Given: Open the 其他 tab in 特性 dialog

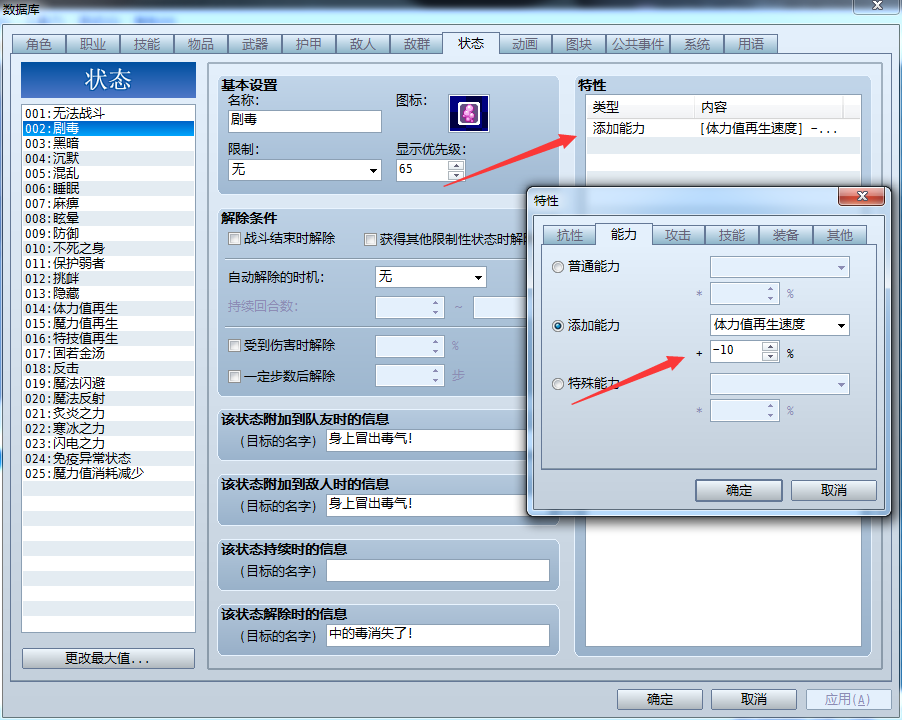Looking at the screenshot, I should click(839, 235).
